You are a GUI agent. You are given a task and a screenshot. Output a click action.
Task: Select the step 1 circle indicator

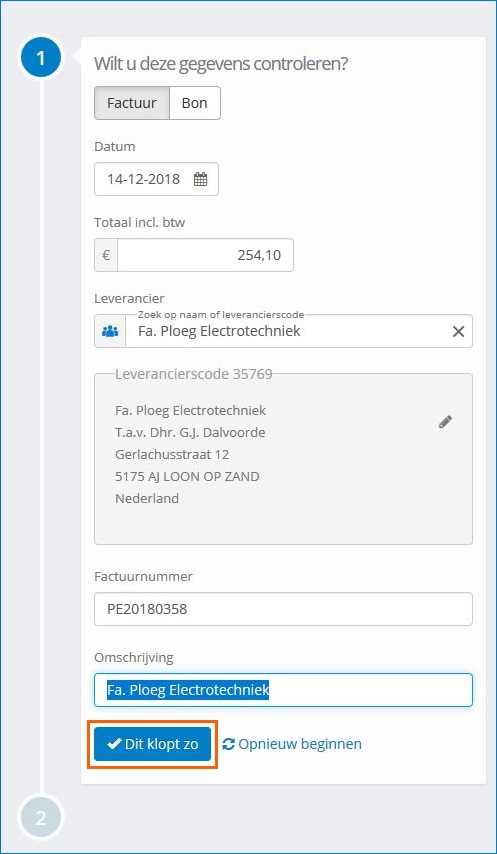pos(41,57)
